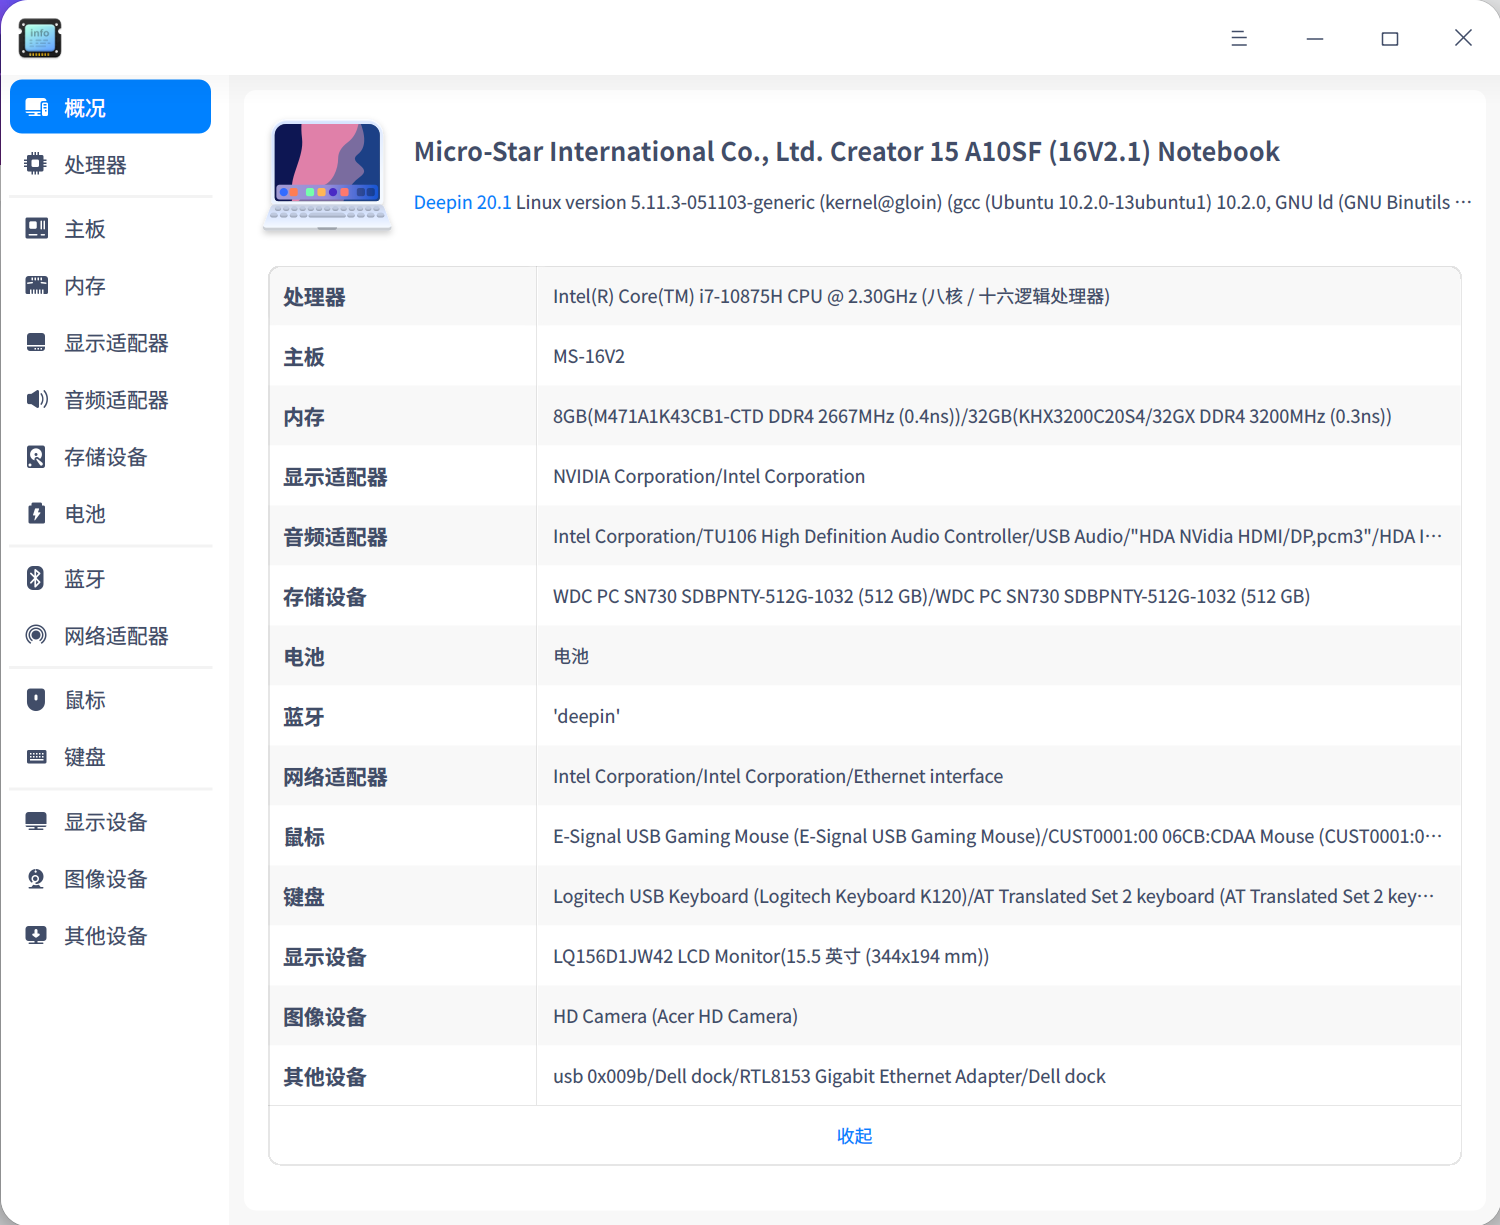Click the 'deepin' Bluetooth value

587,716
